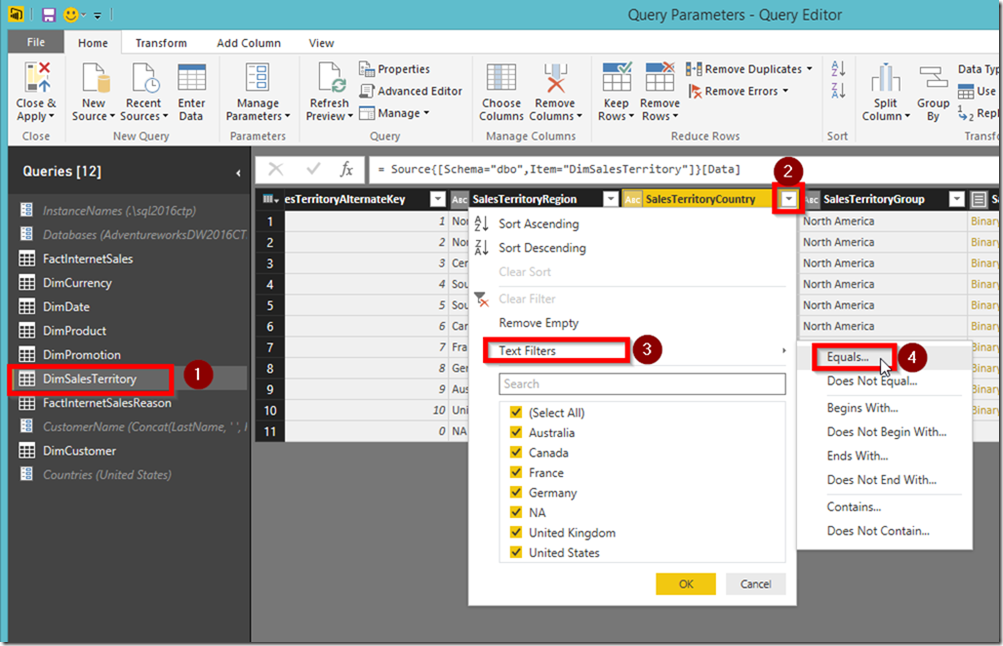Open New Source in the ribbon
This screenshot has height=646, width=1003.
93,91
